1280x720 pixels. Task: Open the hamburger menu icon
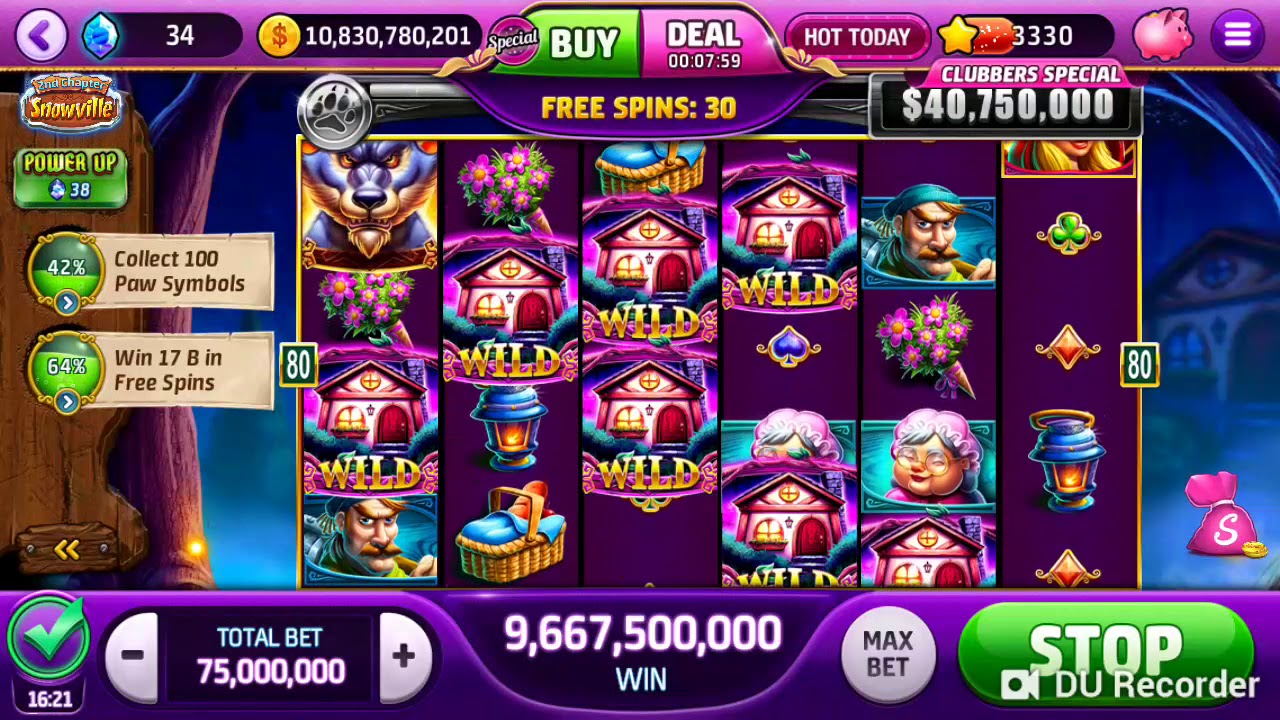click(x=1237, y=36)
